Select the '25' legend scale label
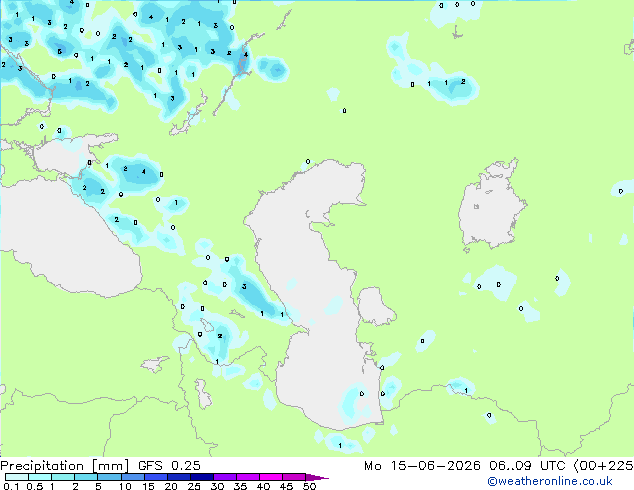Image resolution: width=634 pixels, height=490 pixels. [x=194, y=486]
